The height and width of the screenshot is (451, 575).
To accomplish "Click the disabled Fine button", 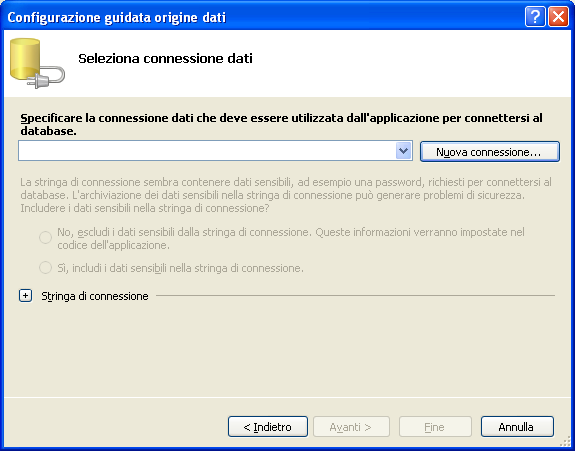I will click(435, 427).
